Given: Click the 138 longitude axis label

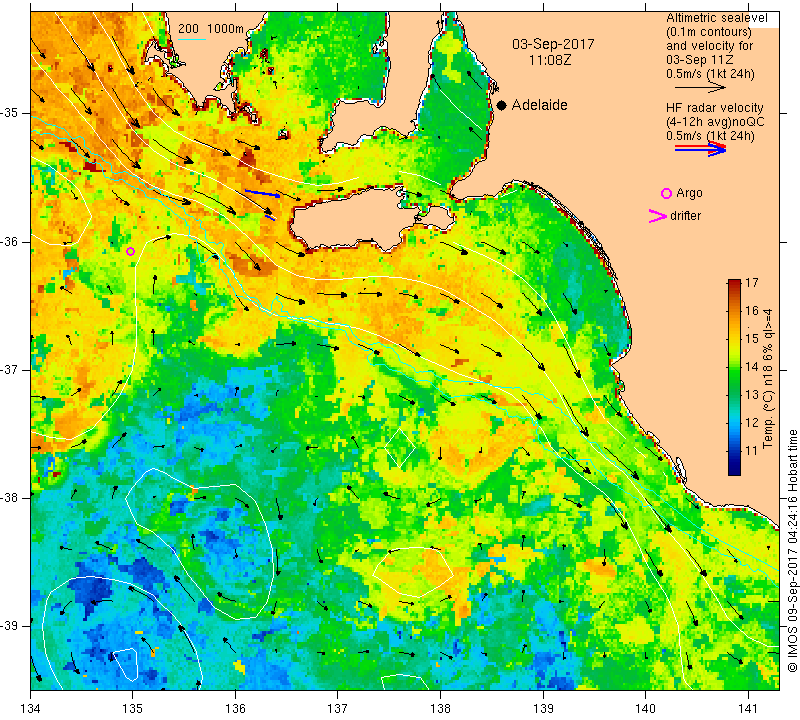Looking at the screenshot, I should coord(440,708).
